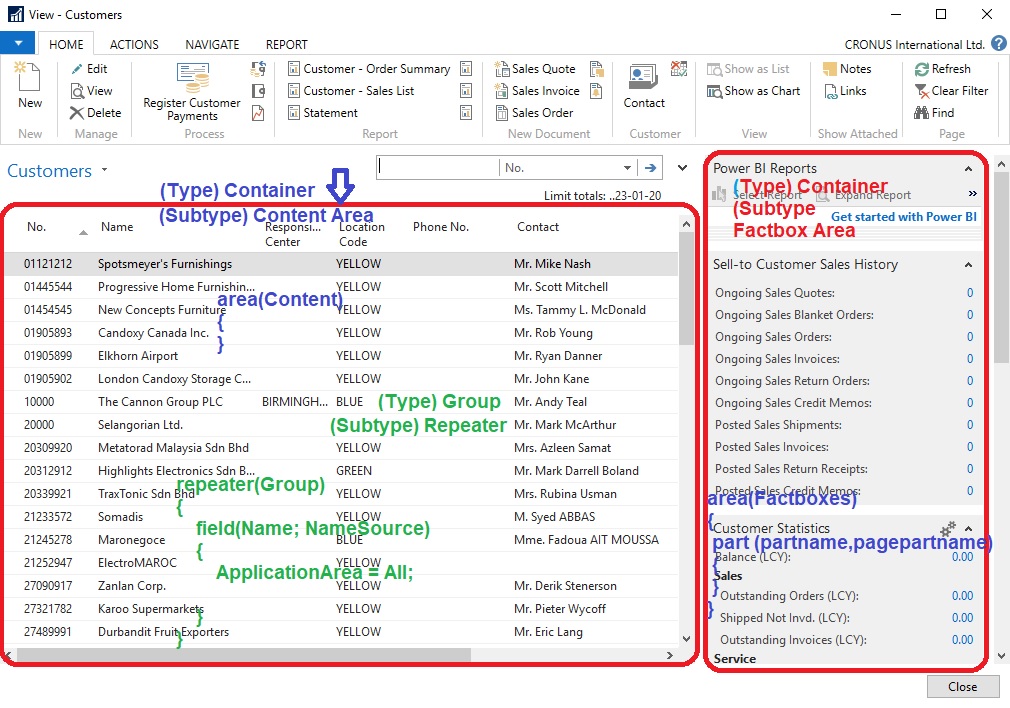The image size is (1010, 708).
Task: Click the Clear Filter icon
Action: 922,91
